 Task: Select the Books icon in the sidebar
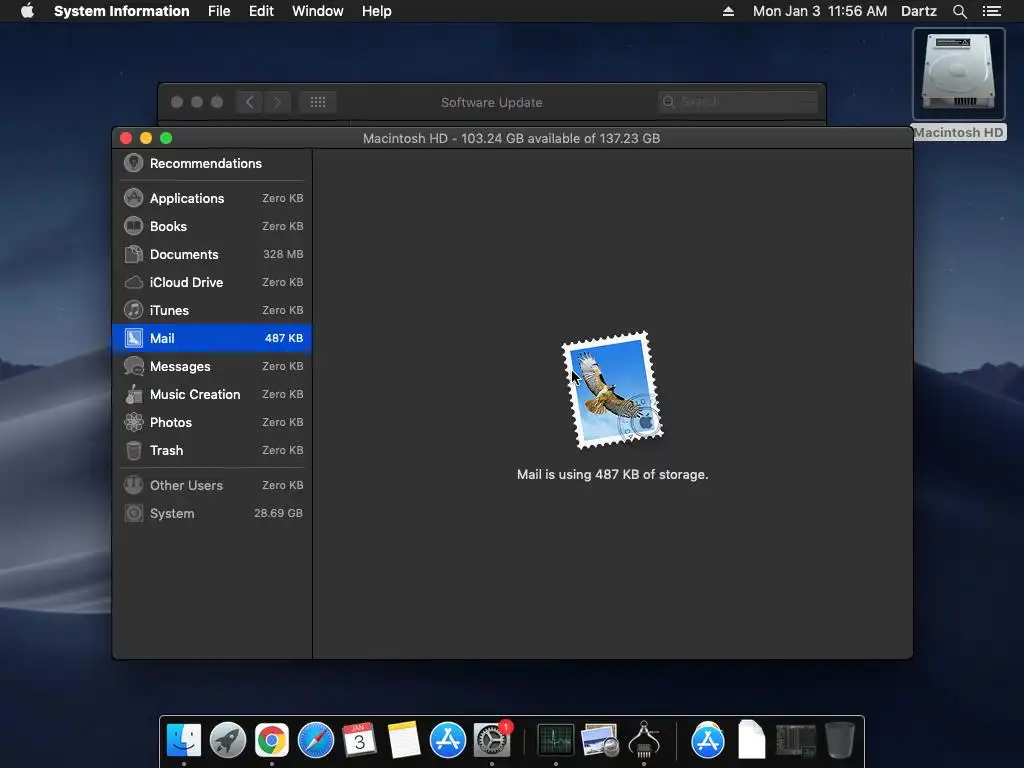click(x=133, y=226)
